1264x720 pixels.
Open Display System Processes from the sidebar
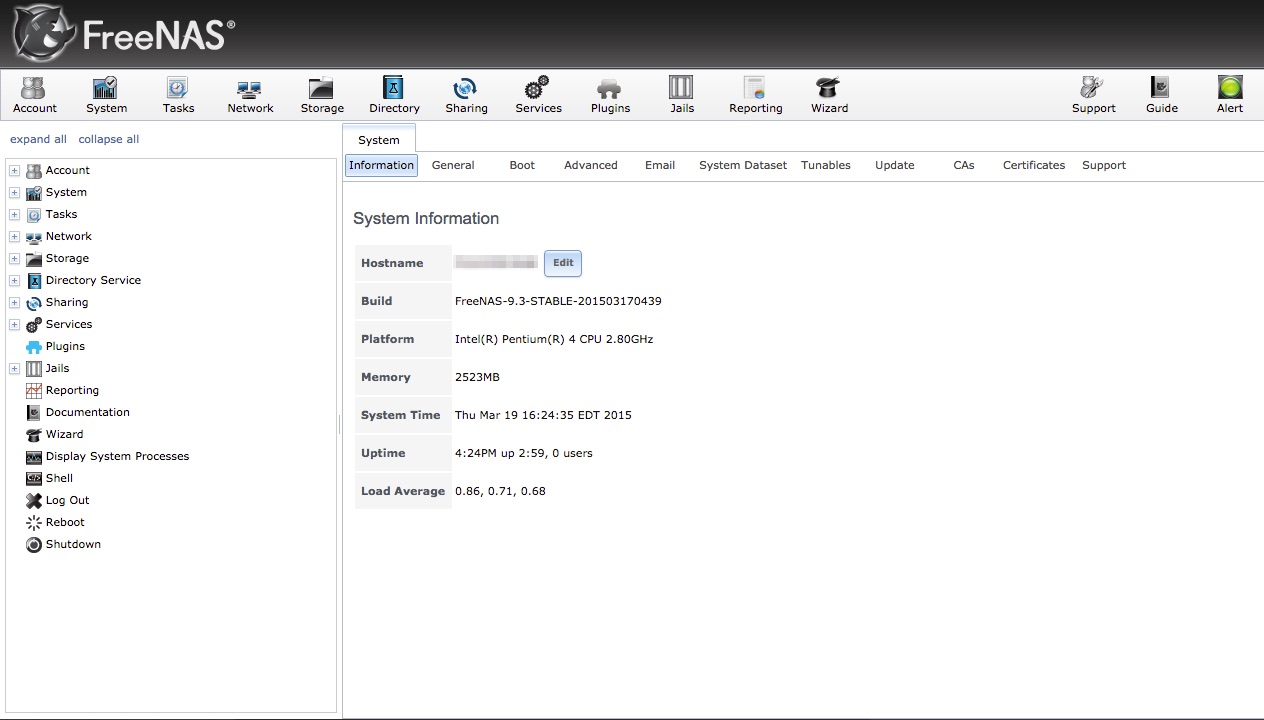click(117, 456)
